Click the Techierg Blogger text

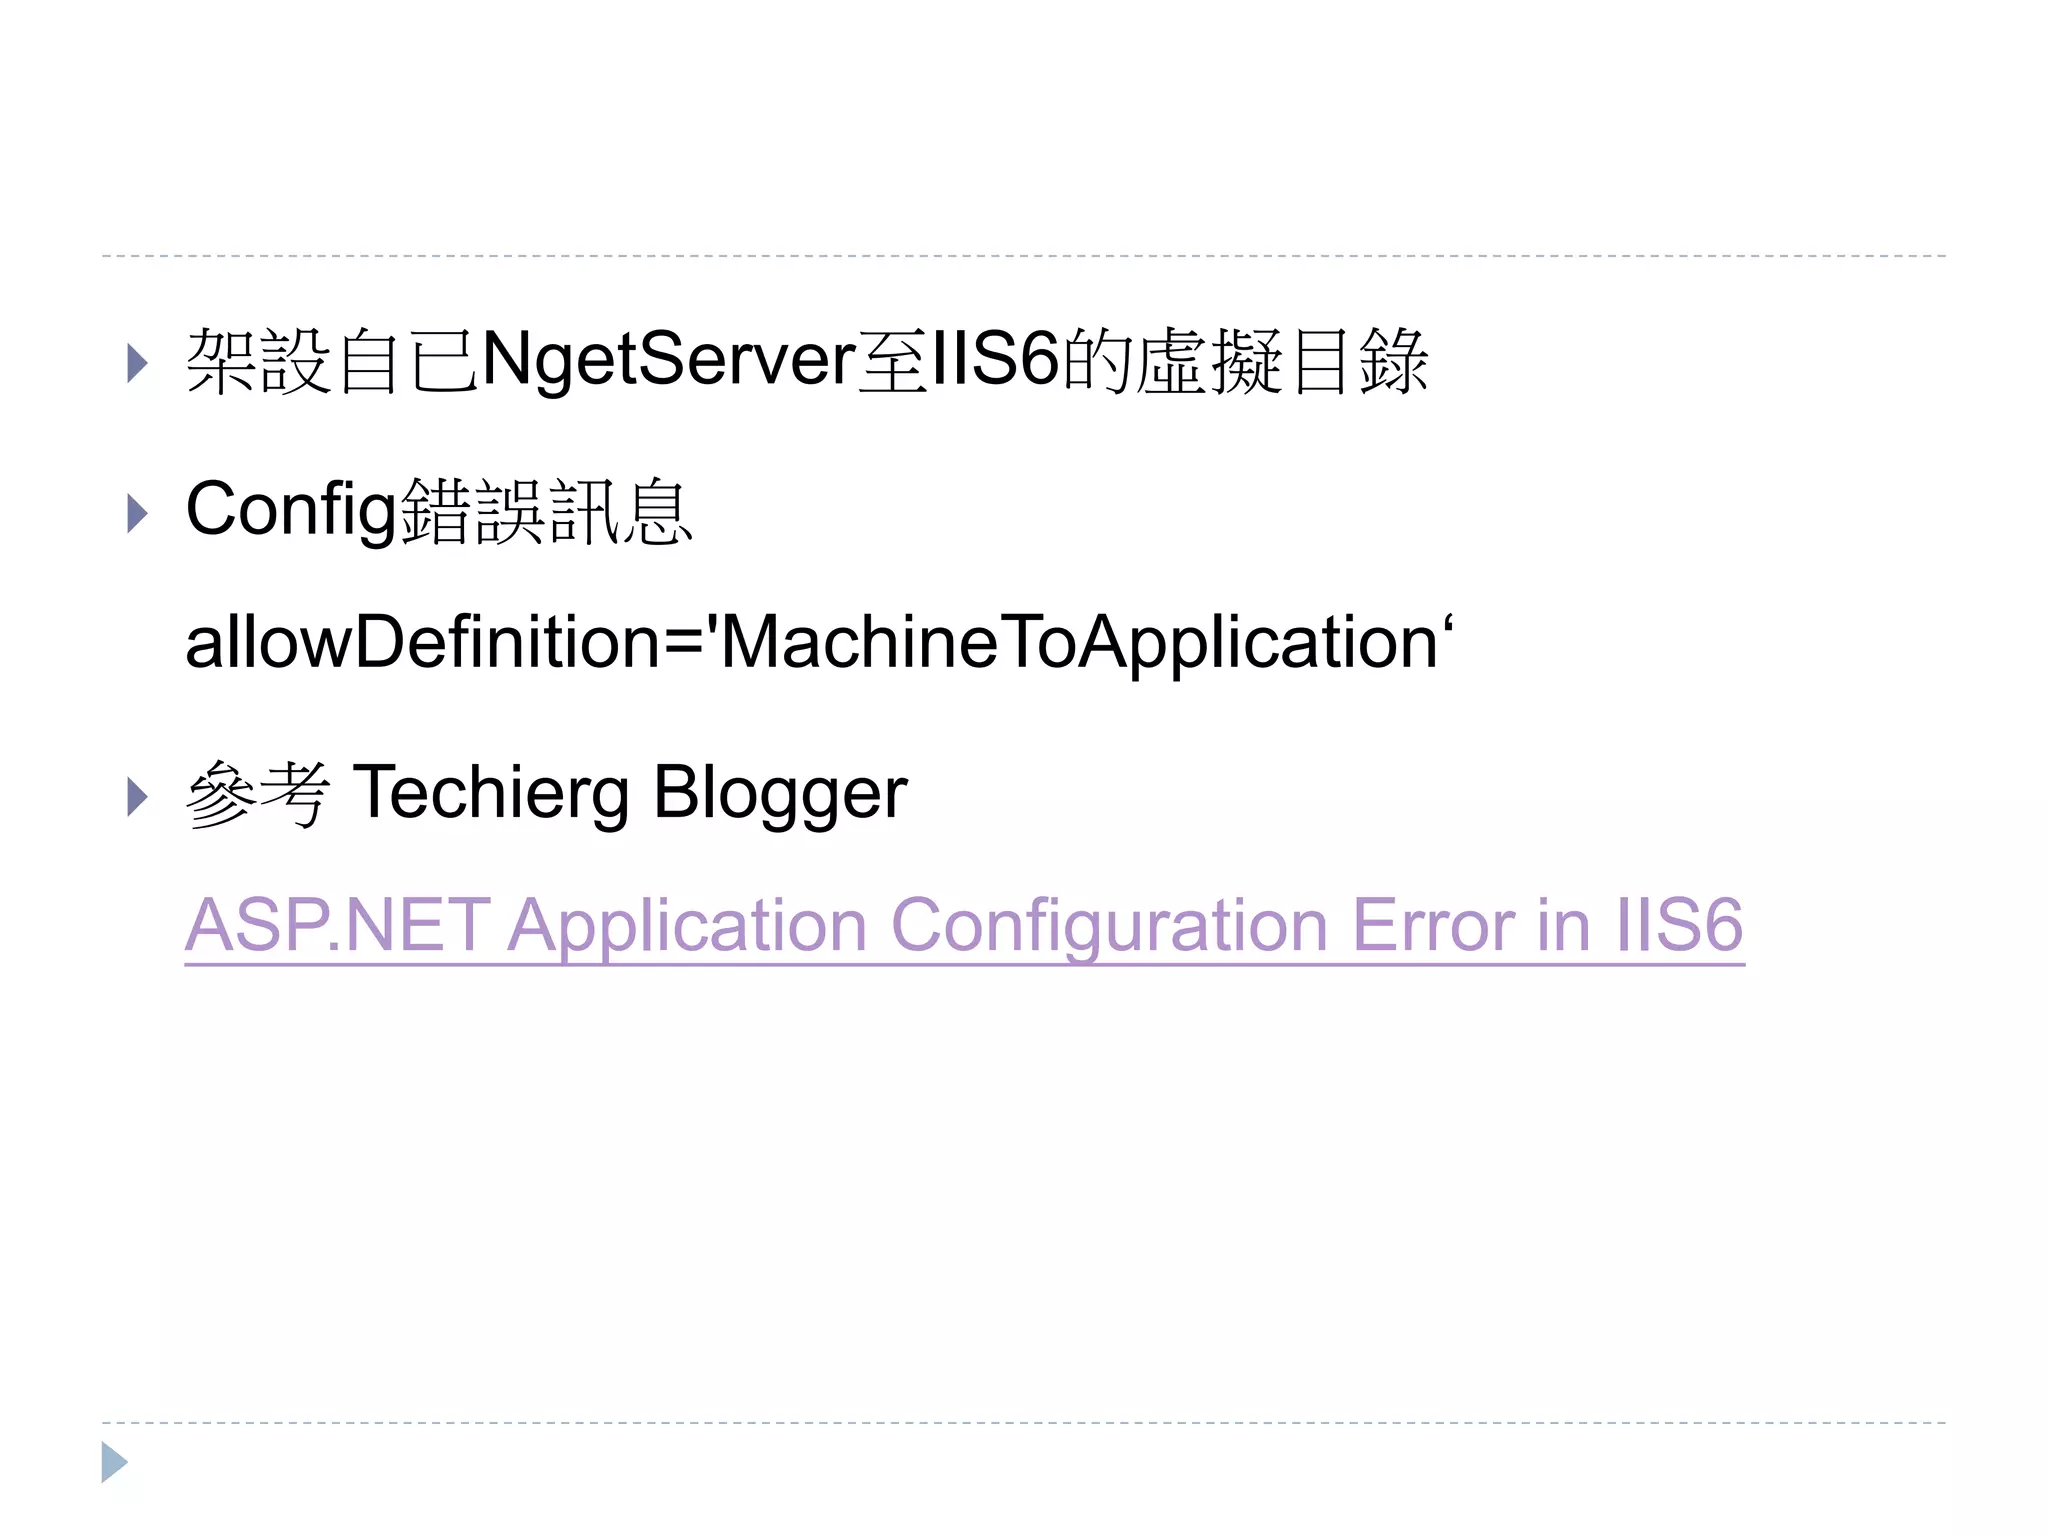point(630,794)
